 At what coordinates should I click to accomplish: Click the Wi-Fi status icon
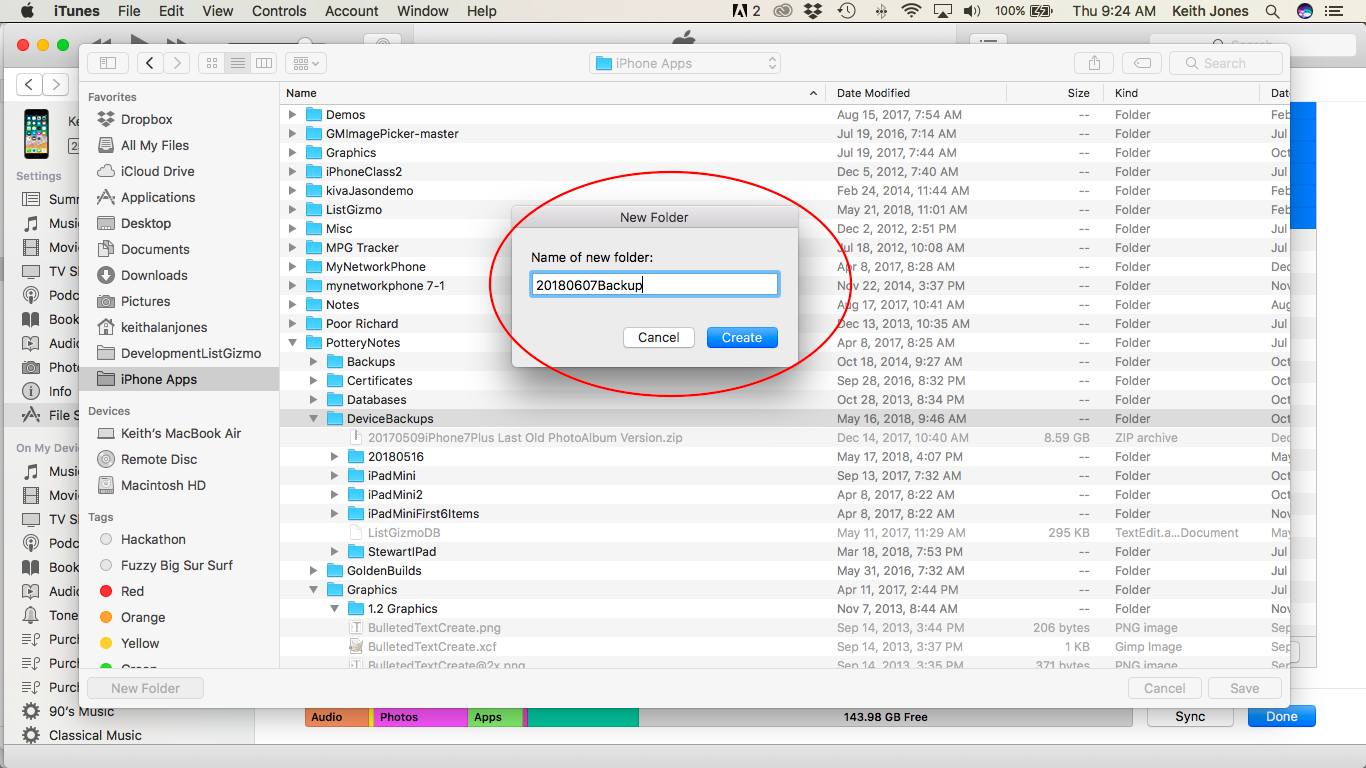(x=910, y=11)
